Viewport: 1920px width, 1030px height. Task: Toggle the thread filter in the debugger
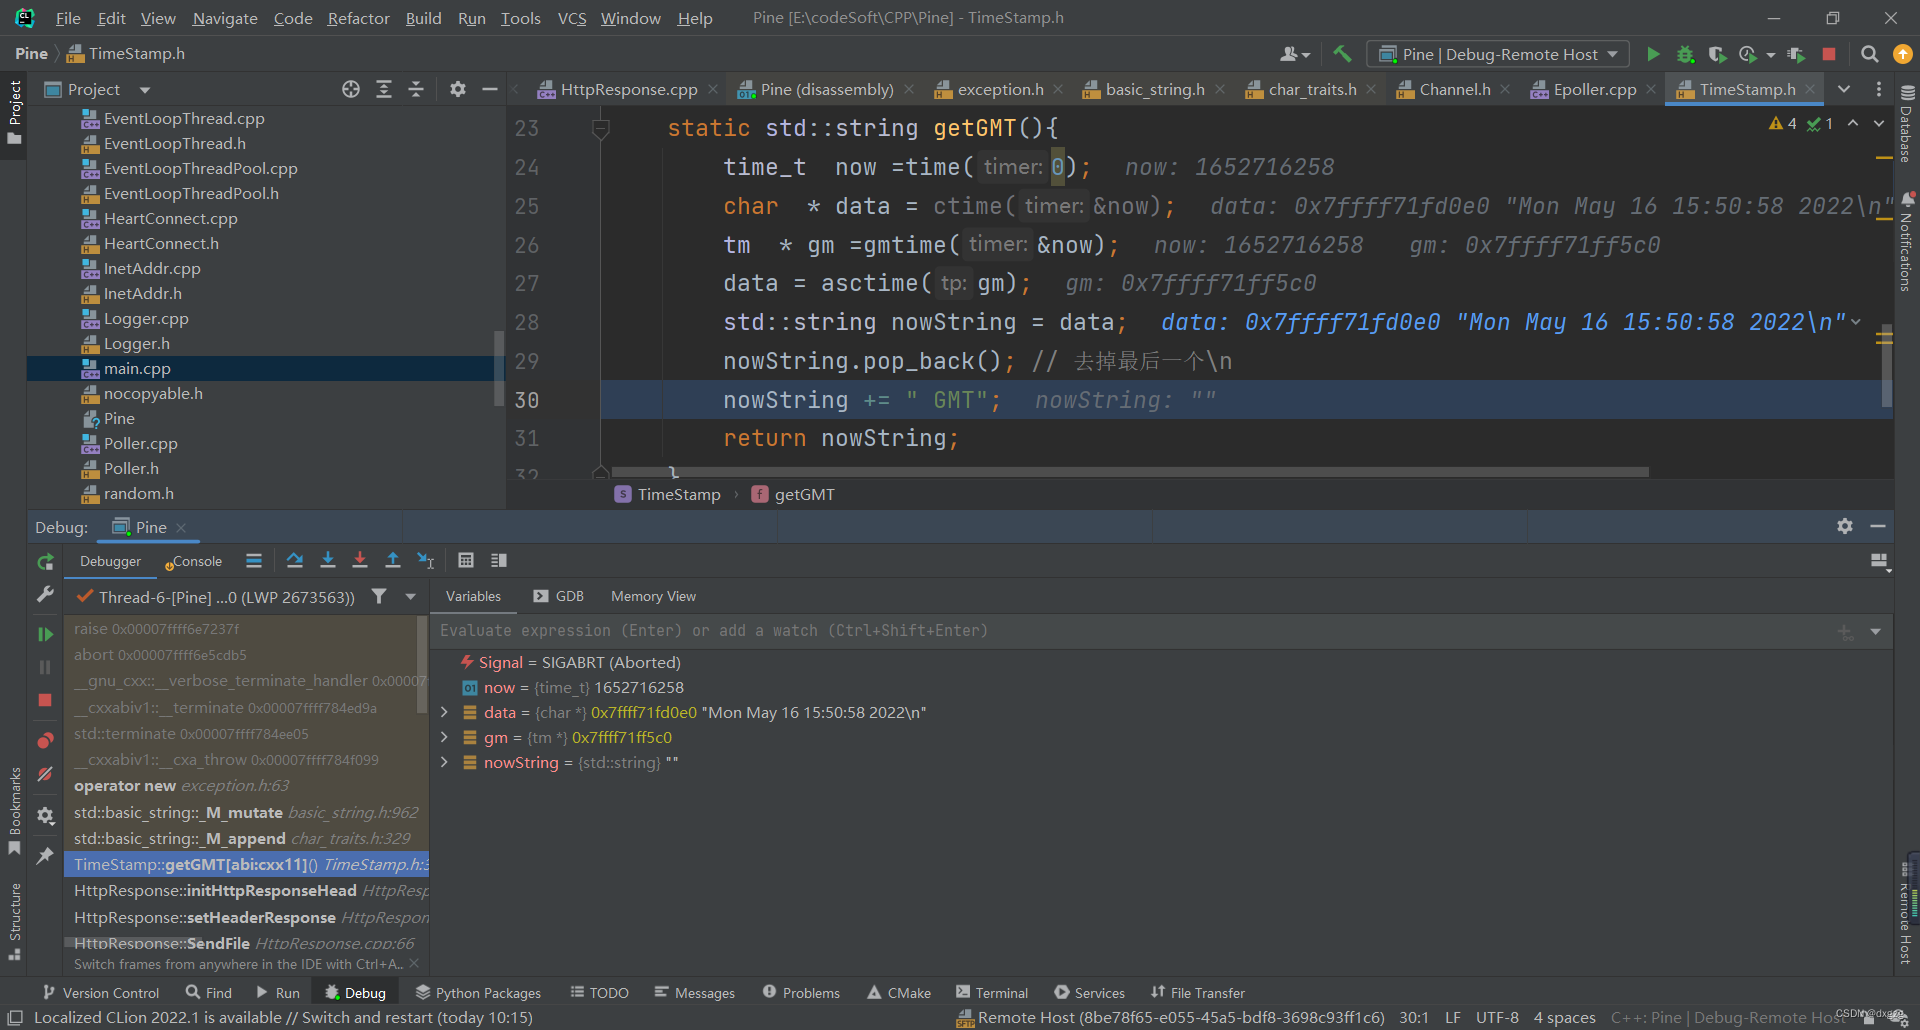379,596
